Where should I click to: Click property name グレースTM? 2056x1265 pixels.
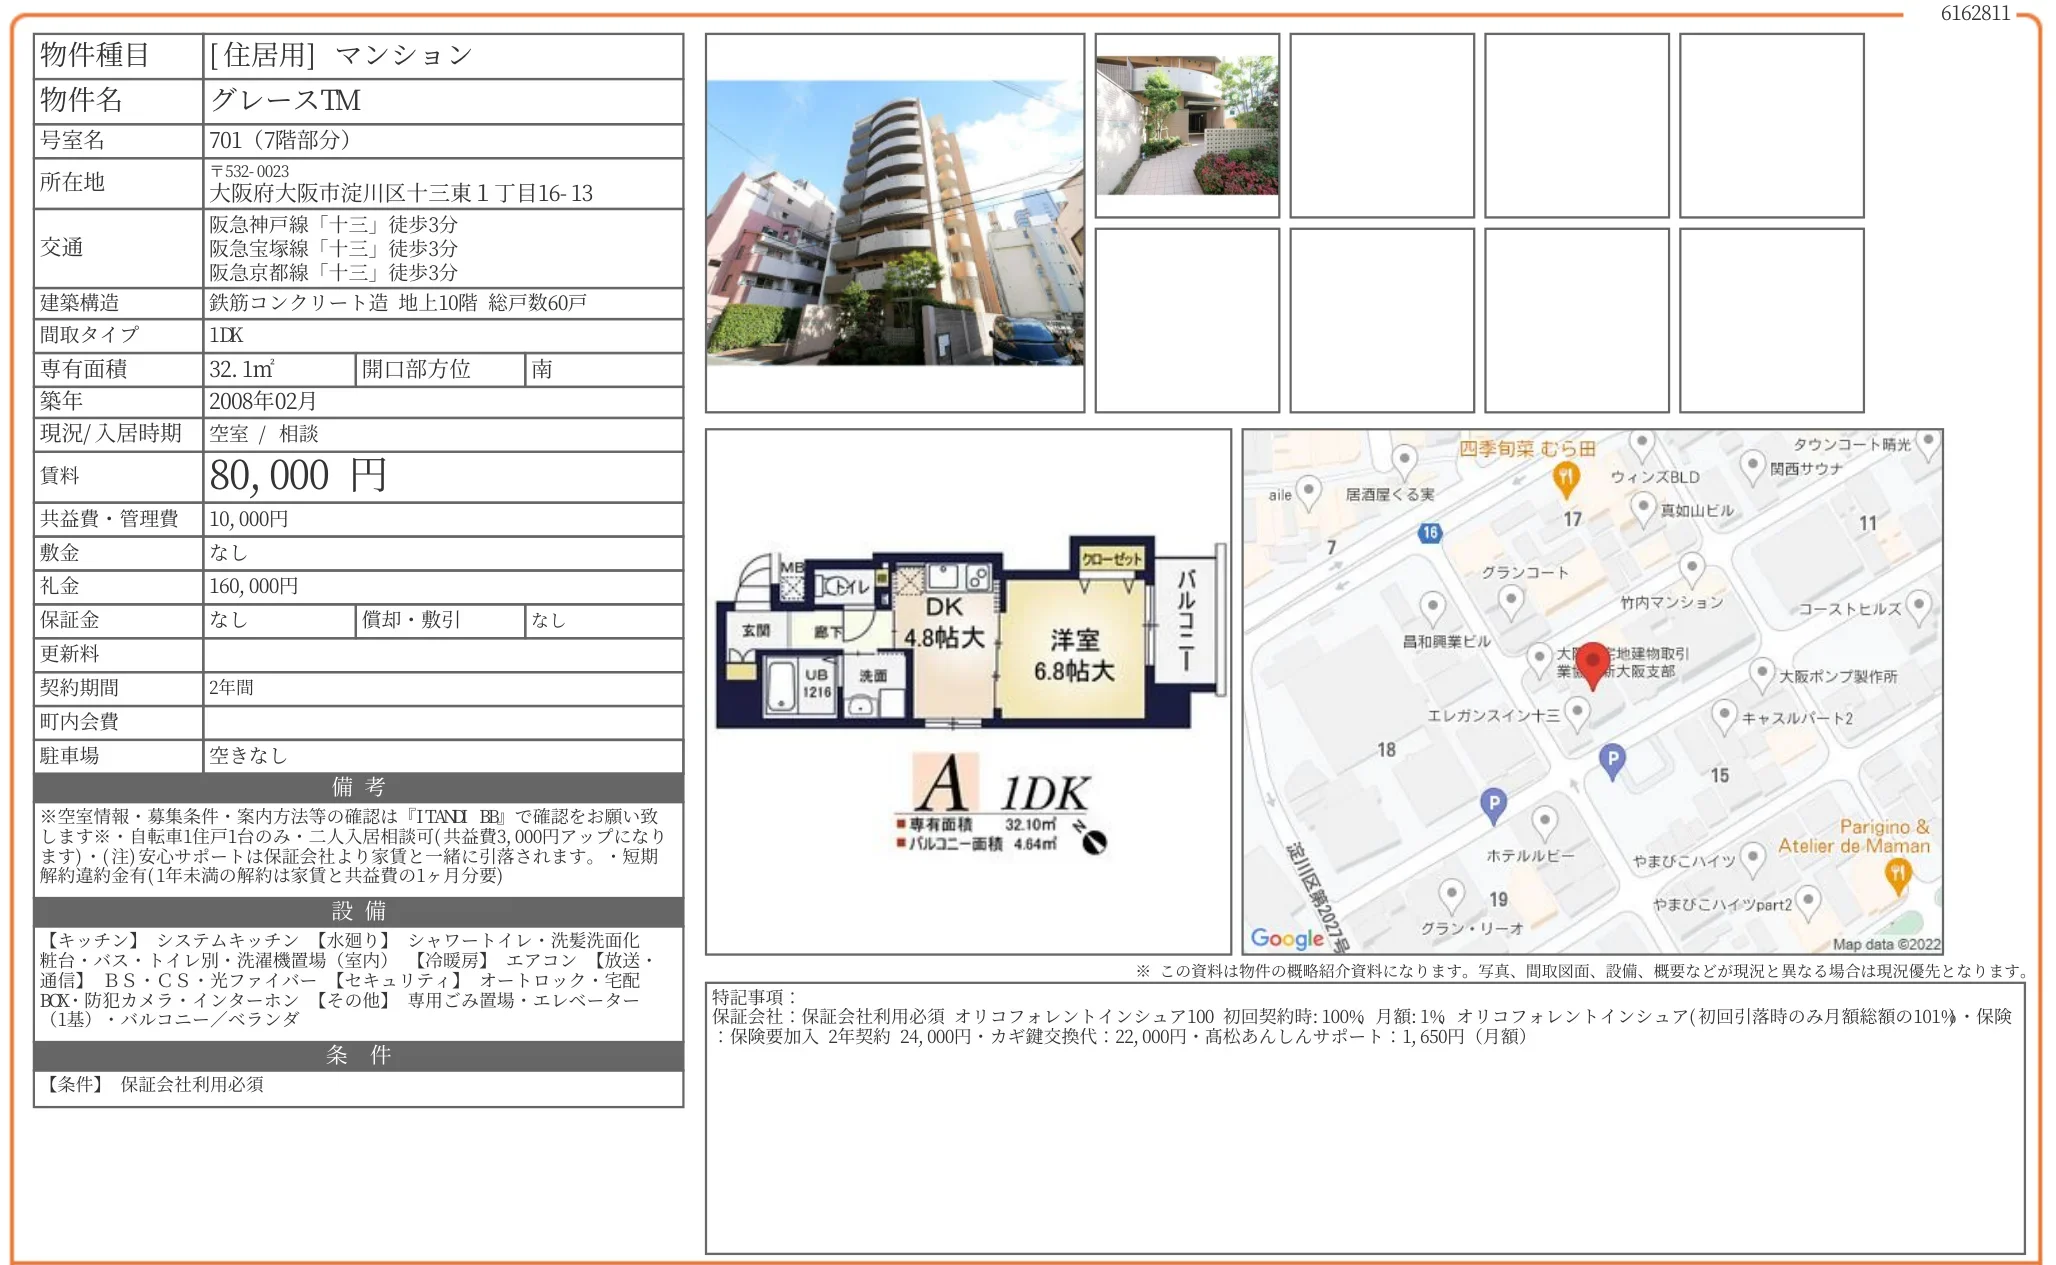tap(286, 100)
